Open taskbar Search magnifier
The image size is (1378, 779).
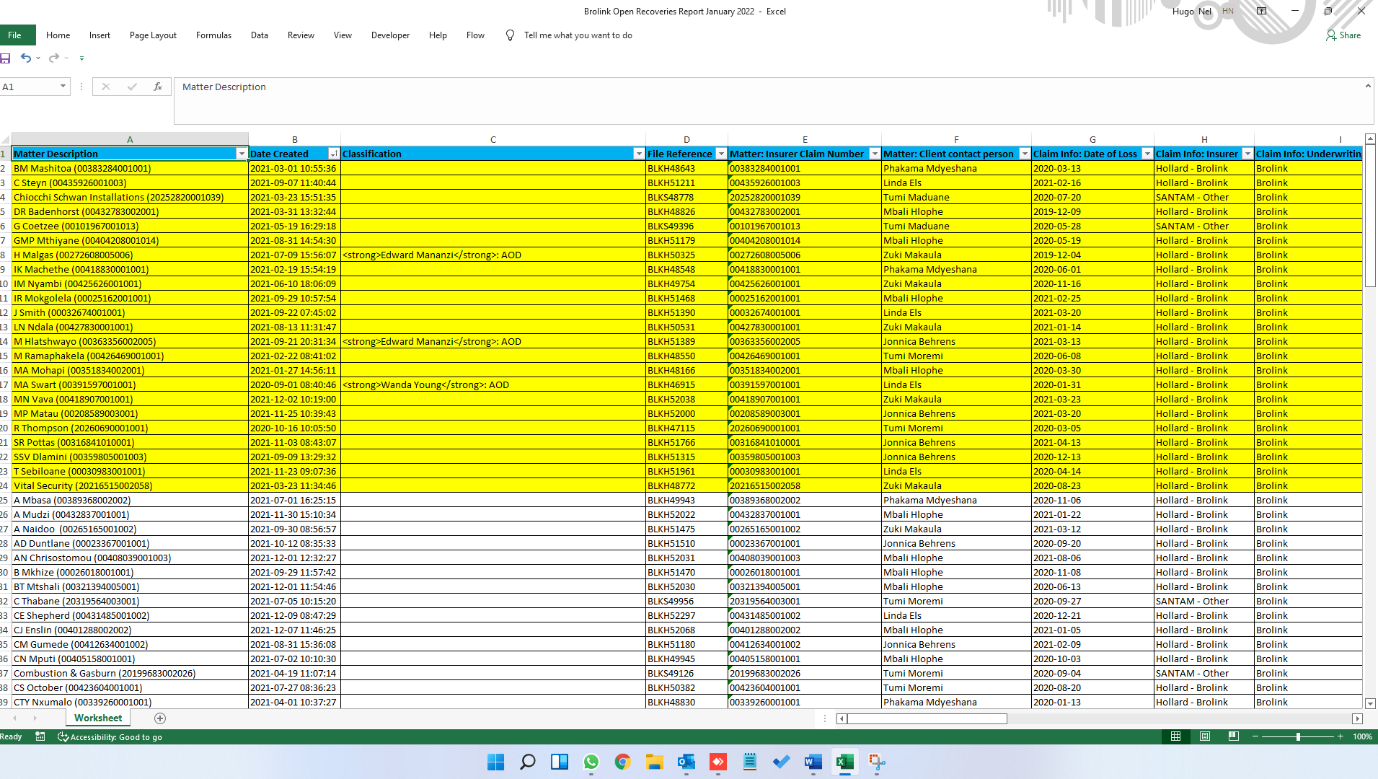[528, 762]
